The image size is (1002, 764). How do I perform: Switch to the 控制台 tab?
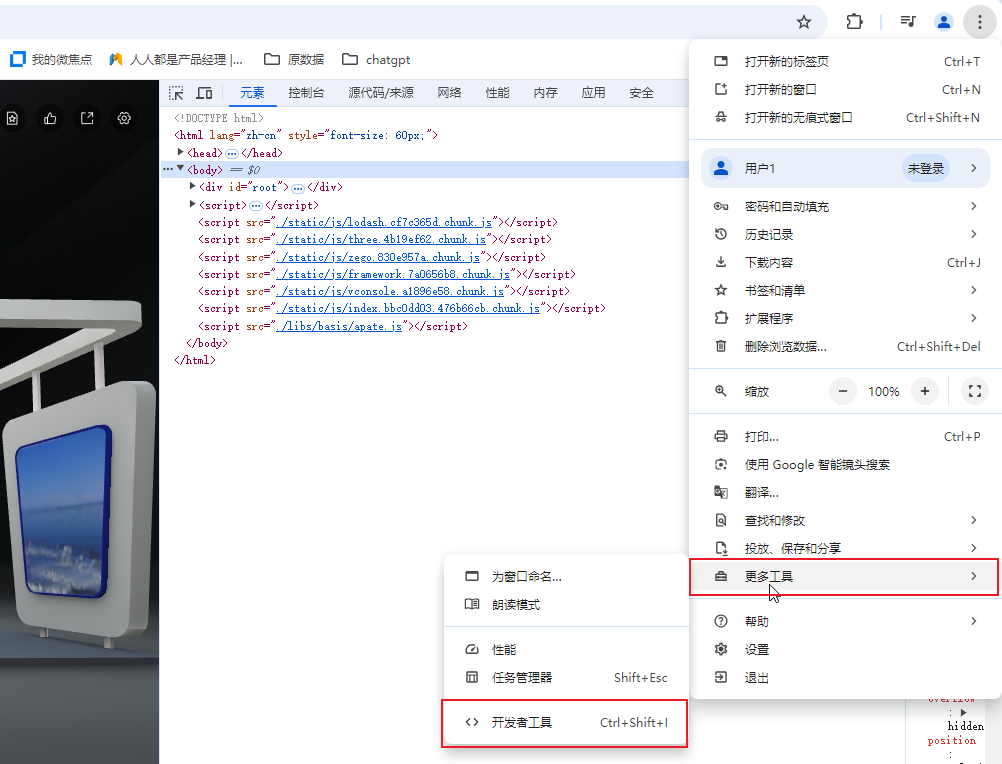306,93
